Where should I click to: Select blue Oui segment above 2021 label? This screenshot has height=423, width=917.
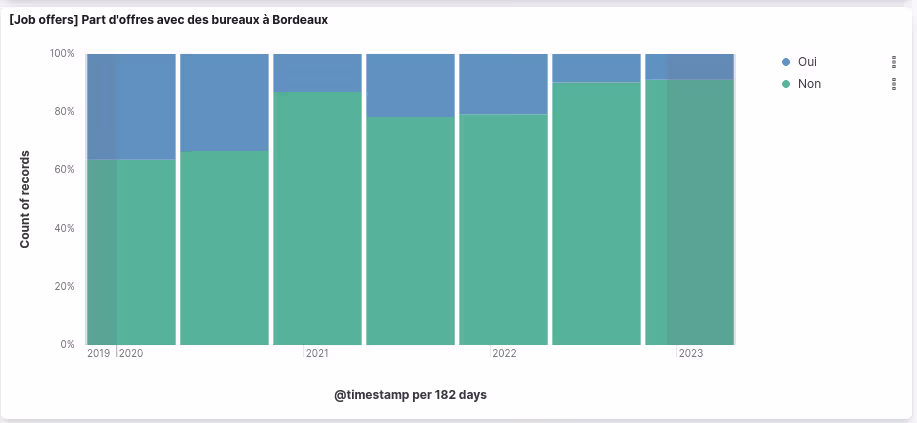317,72
